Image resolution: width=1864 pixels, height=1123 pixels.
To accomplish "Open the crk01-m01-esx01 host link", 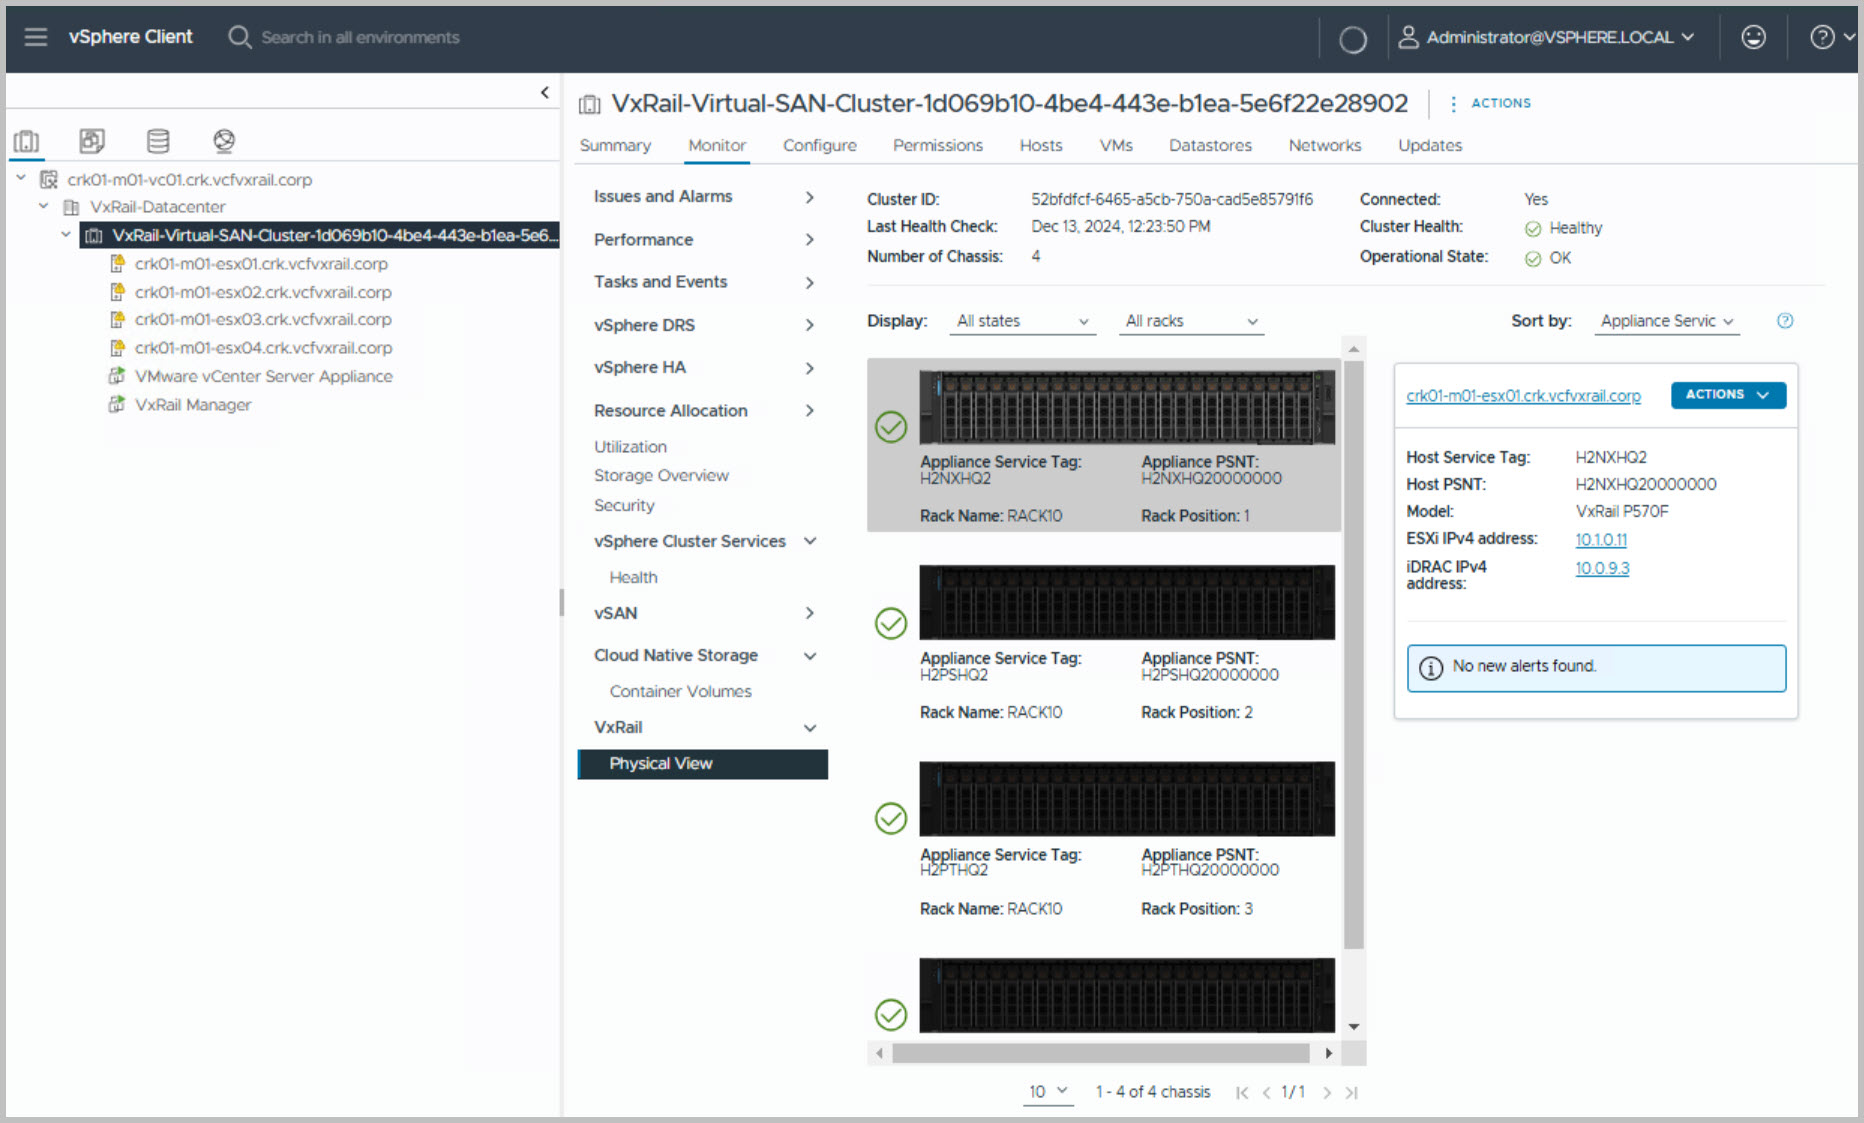I will coord(1523,396).
